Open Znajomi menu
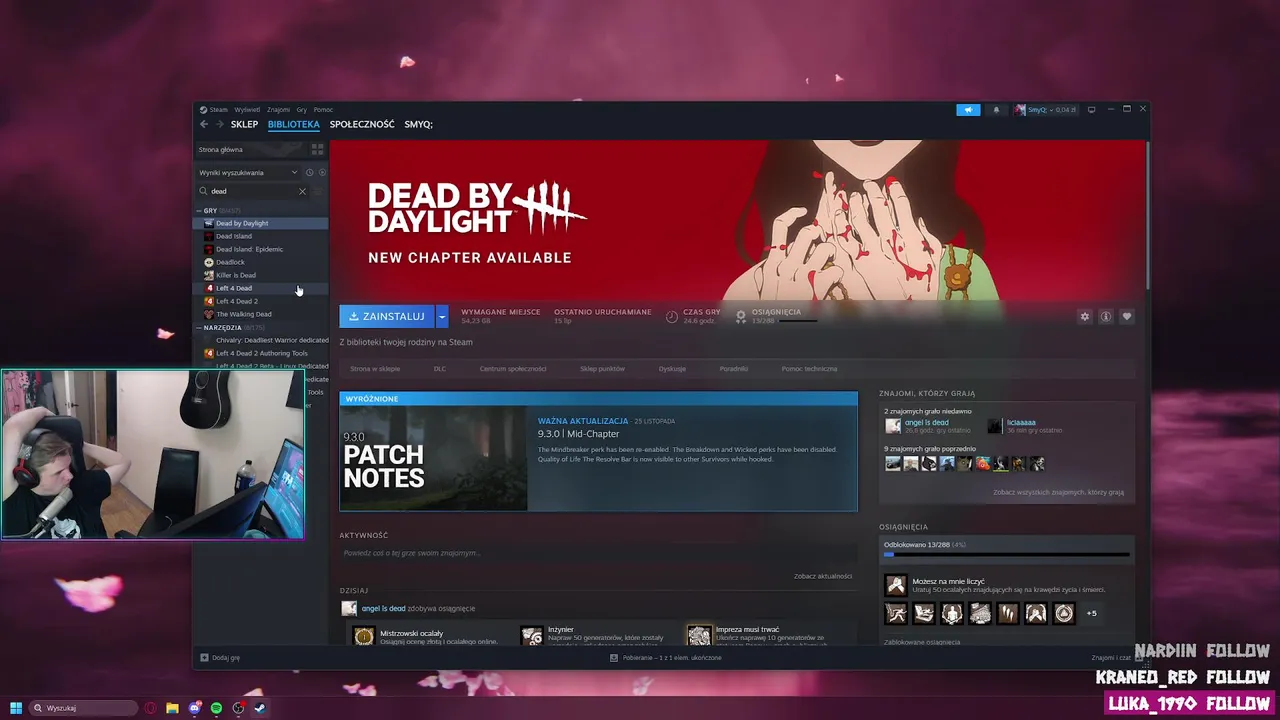Viewport: 1280px width, 720px height. point(278,110)
